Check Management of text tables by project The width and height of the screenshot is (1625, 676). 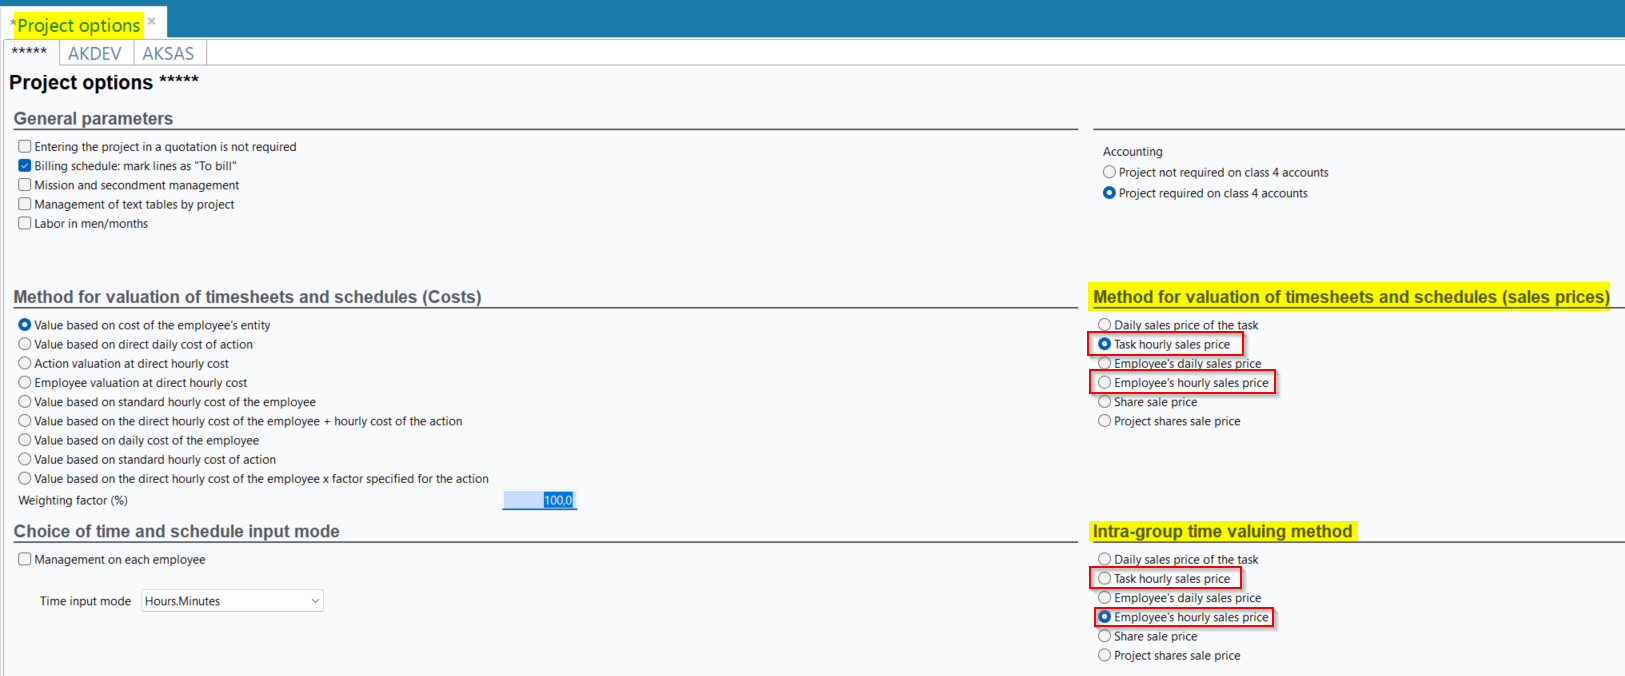[x=25, y=204]
